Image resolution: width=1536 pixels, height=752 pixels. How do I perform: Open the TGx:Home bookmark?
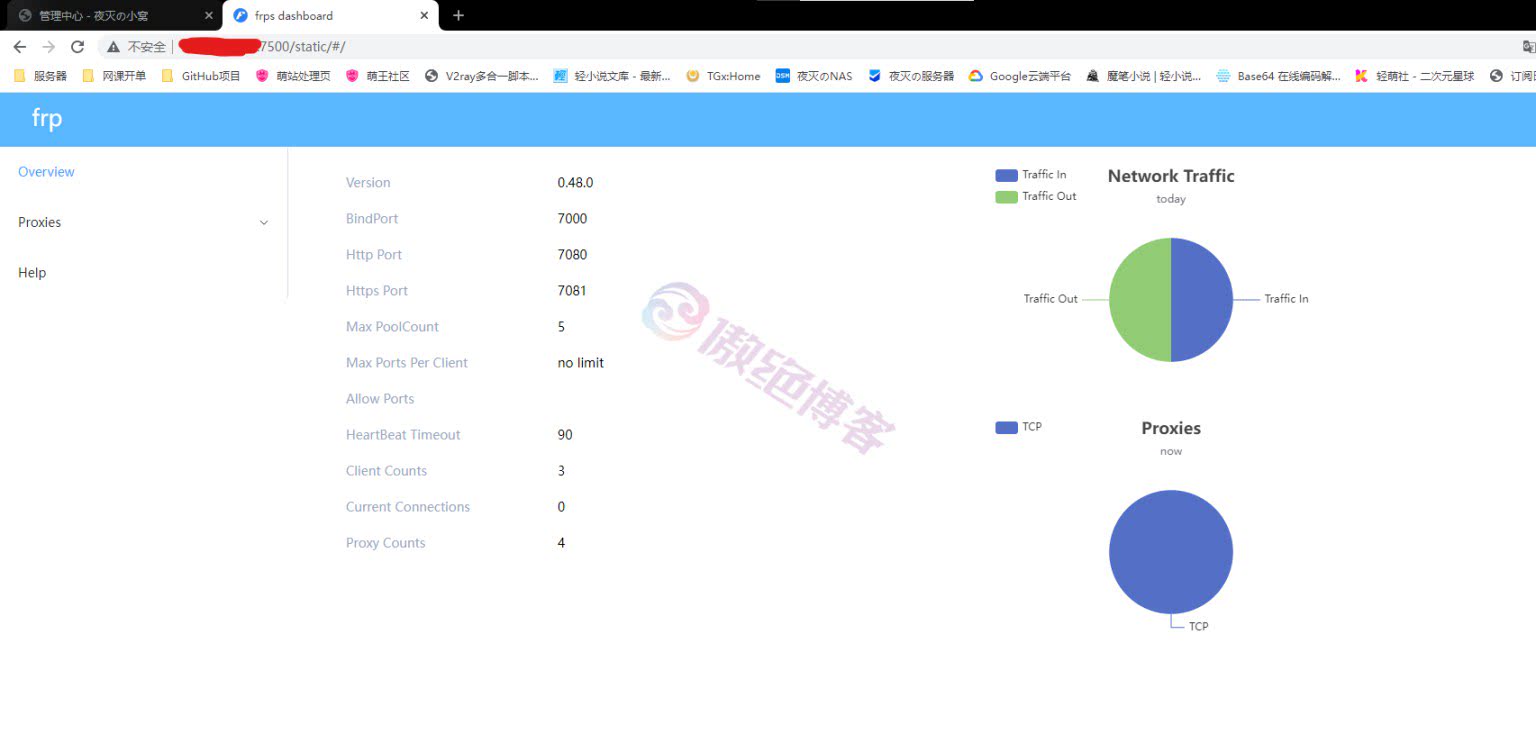pos(723,76)
